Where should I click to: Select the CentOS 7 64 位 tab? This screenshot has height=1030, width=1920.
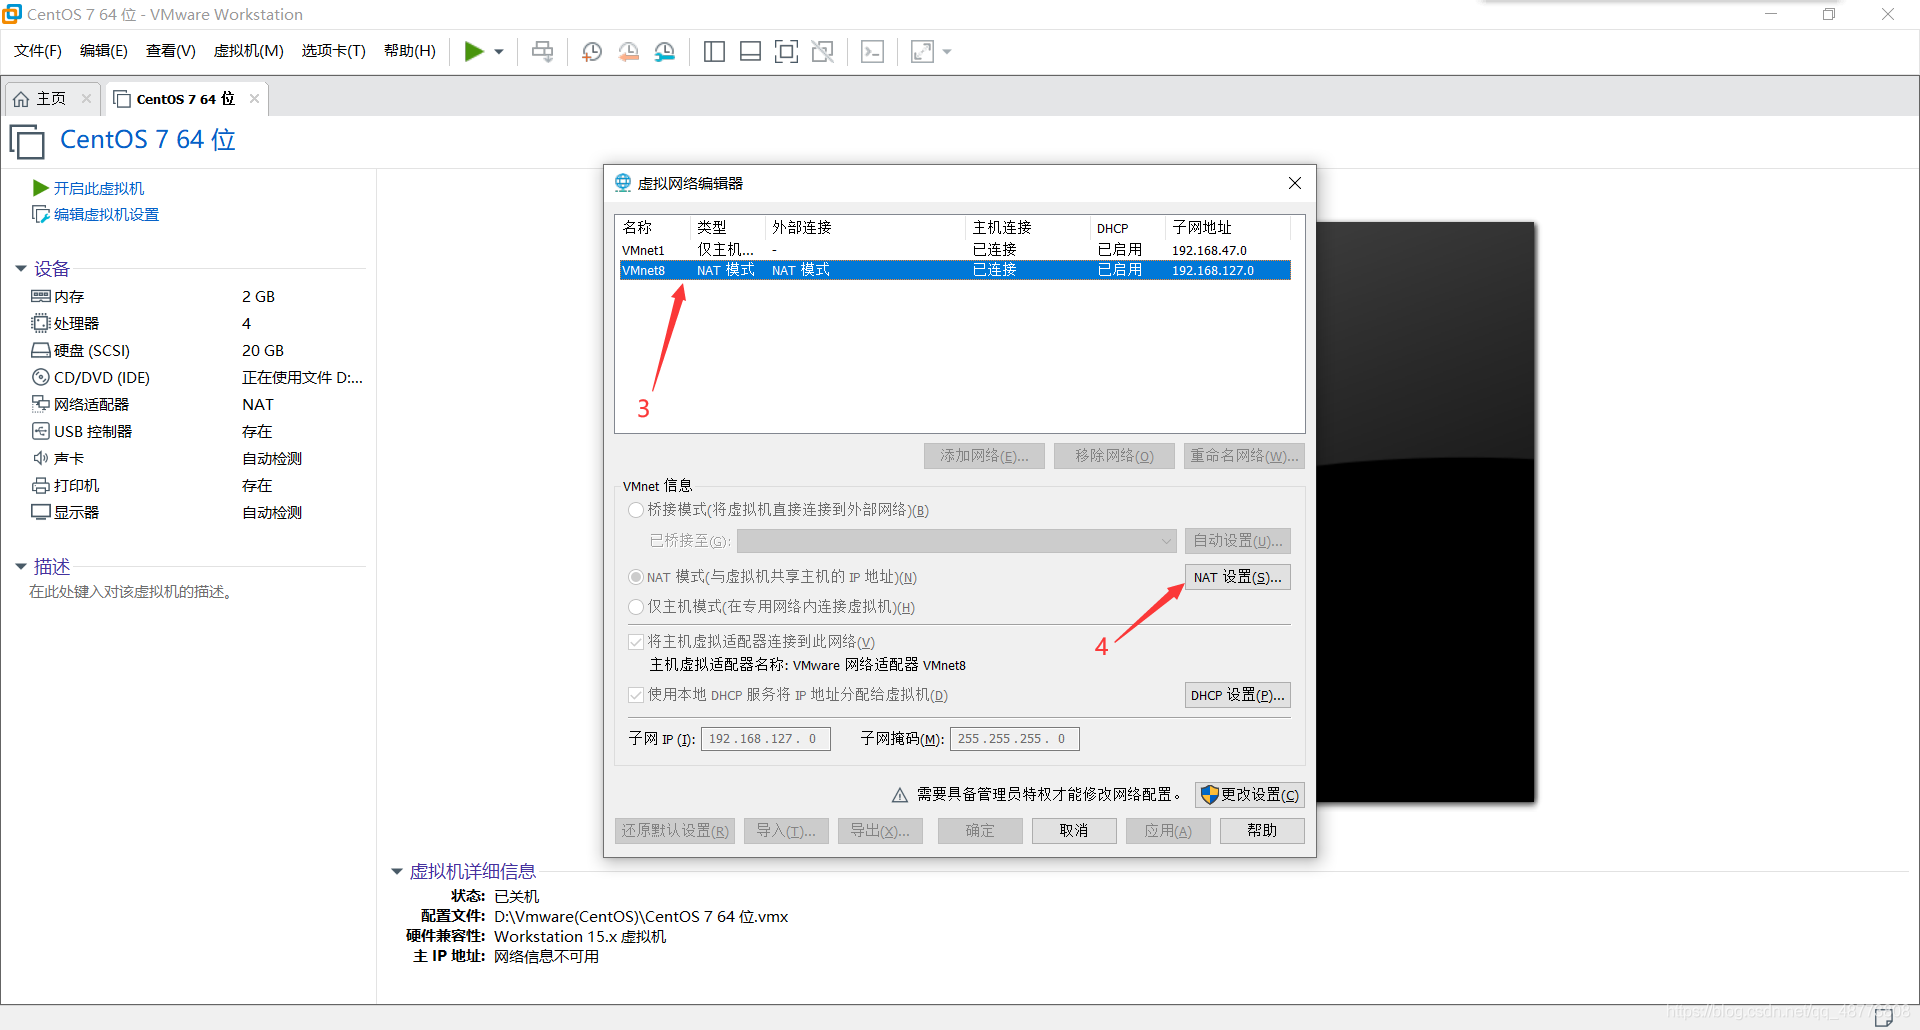185,99
